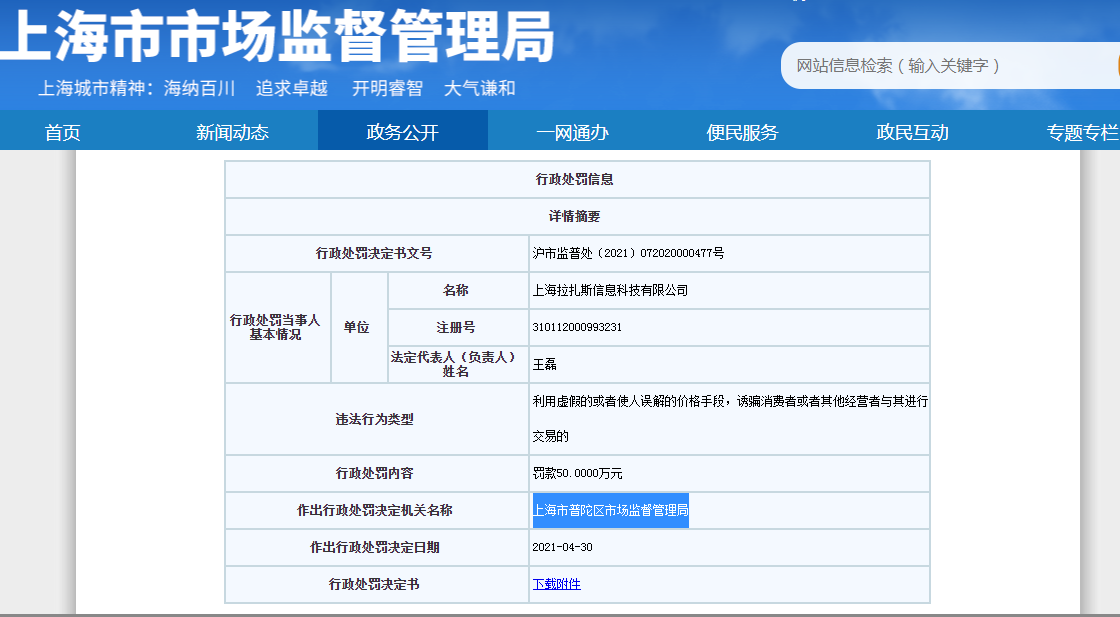Open the 便民服务 navigation tab
Image resolution: width=1120 pixels, height=617 pixels.
coord(742,132)
